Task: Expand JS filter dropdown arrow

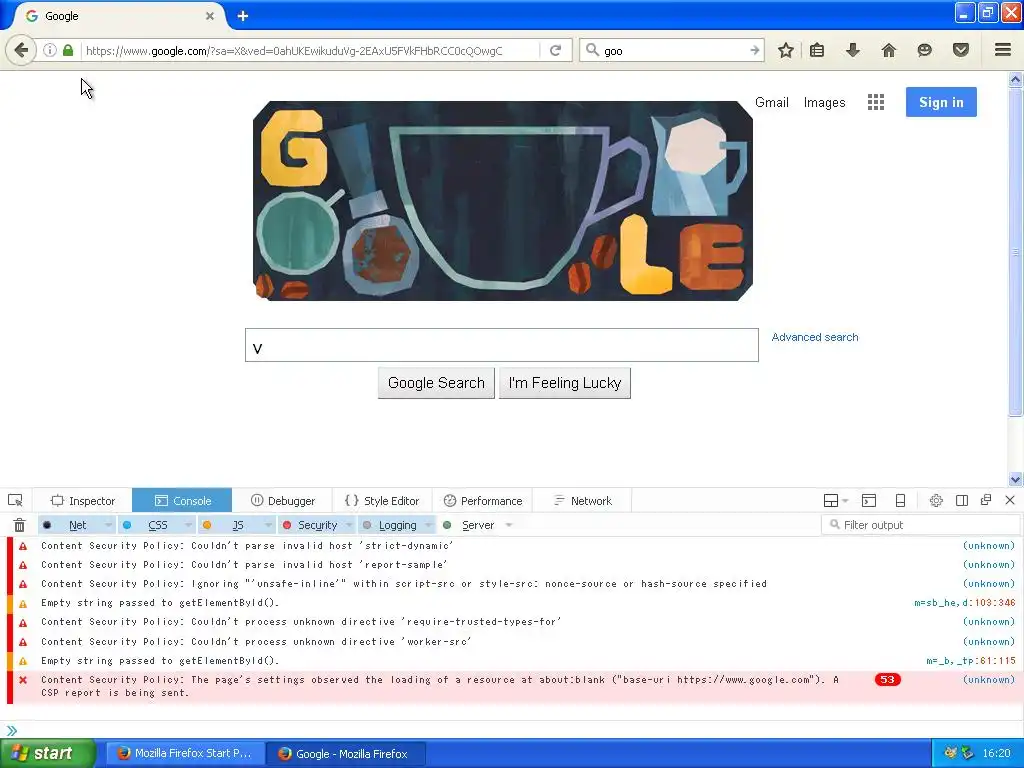Action: 268,525
